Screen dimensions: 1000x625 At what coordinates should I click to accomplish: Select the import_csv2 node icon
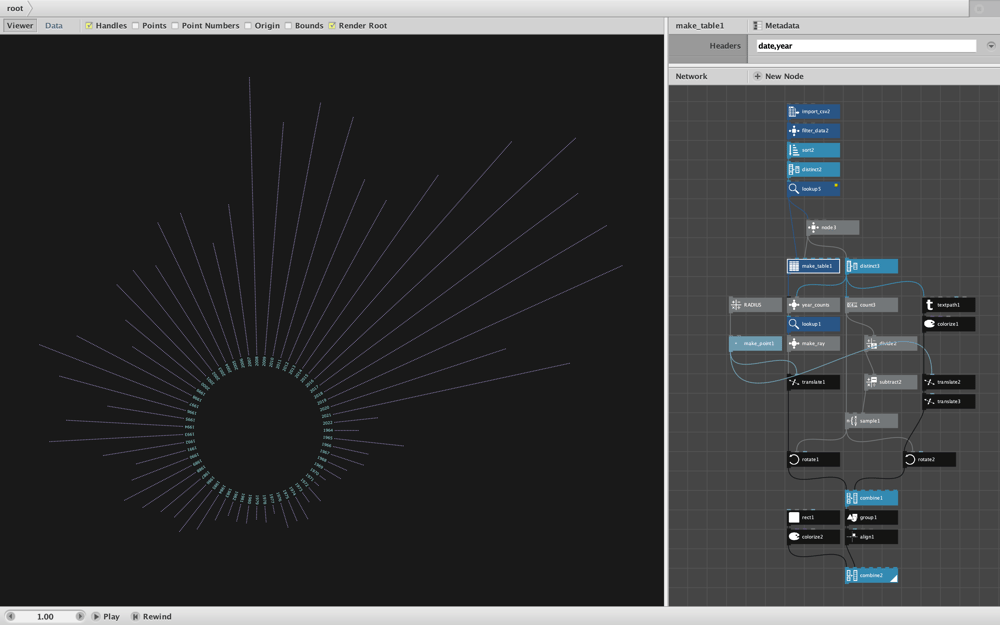(x=793, y=112)
